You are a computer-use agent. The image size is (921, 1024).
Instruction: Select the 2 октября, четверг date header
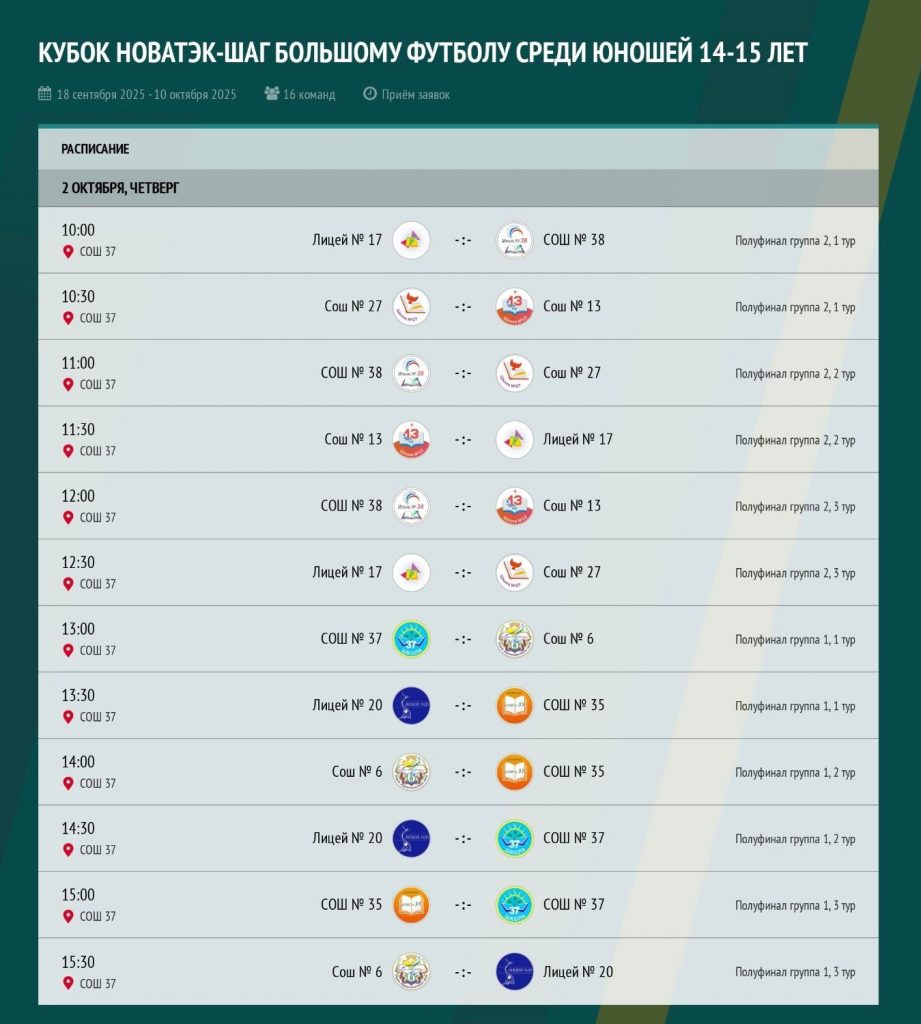coord(120,188)
